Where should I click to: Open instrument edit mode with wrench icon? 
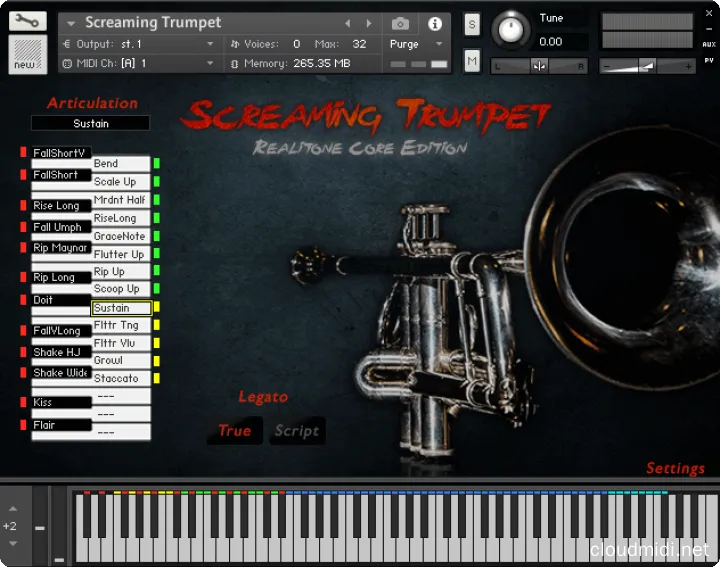click(27, 21)
